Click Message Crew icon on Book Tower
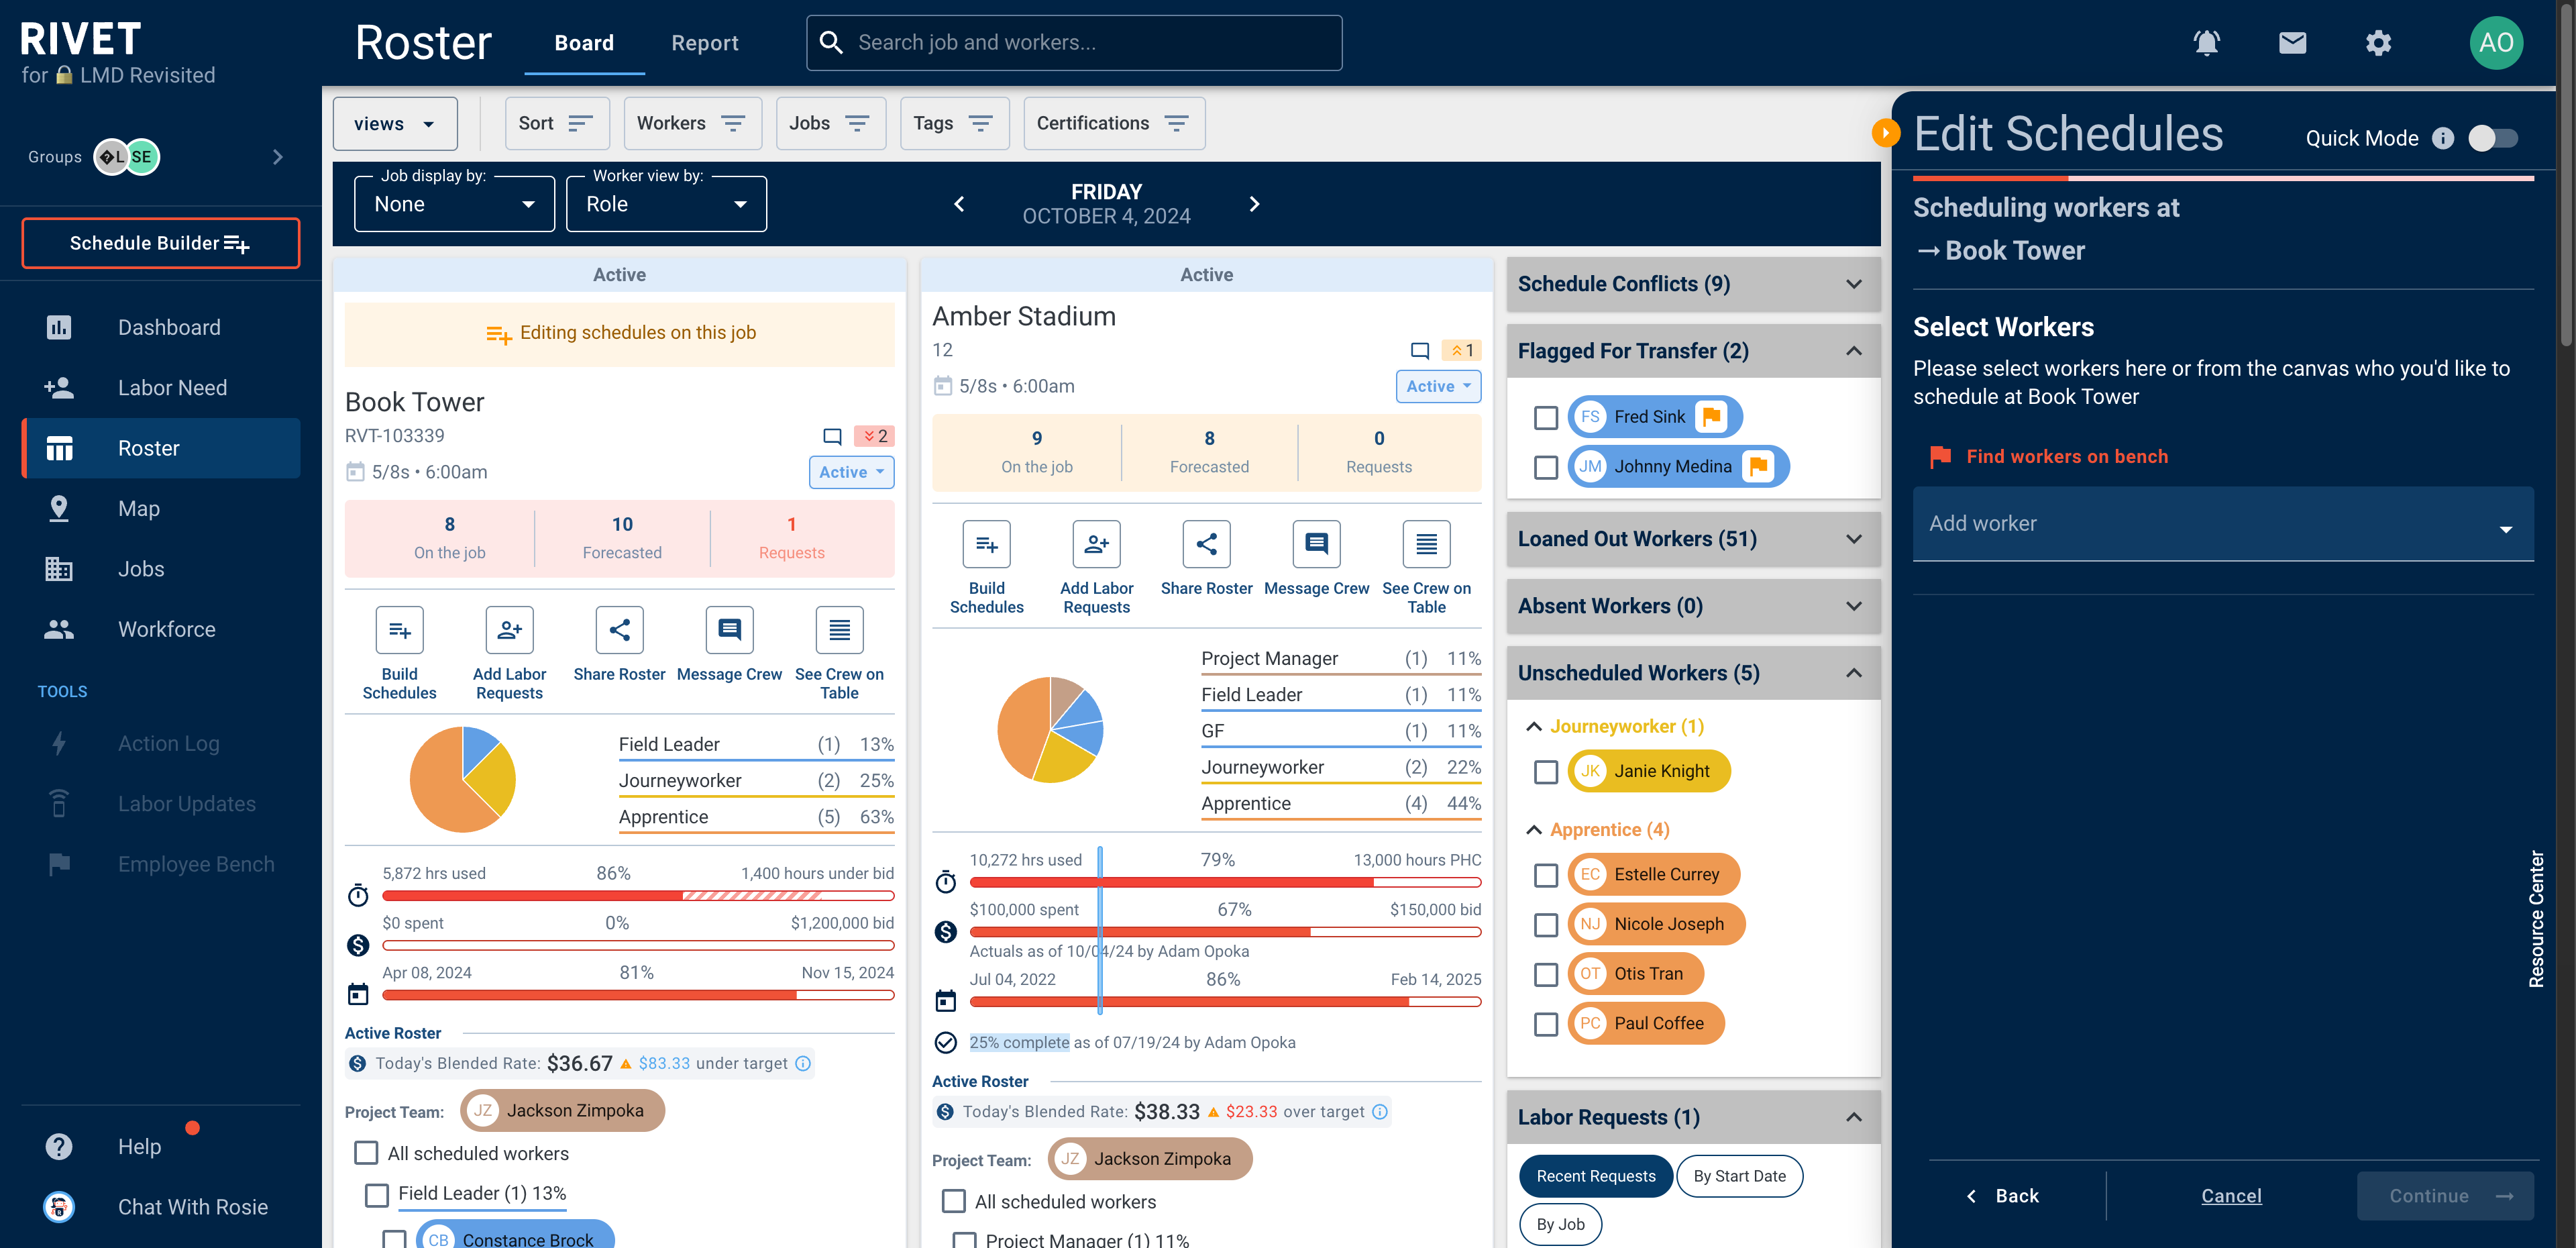The image size is (2576, 1248). tap(729, 630)
